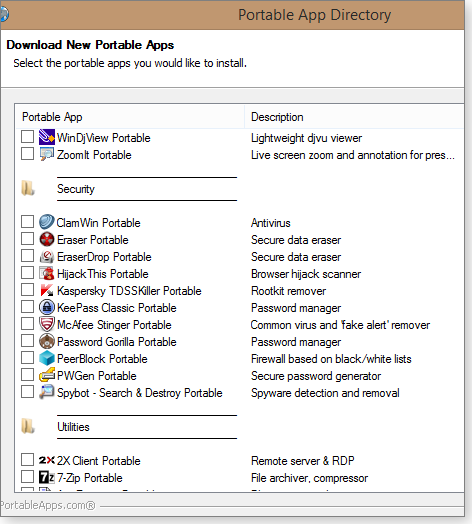
Task: Click the 'Remote server & RDP' description
Action: point(303,461)
